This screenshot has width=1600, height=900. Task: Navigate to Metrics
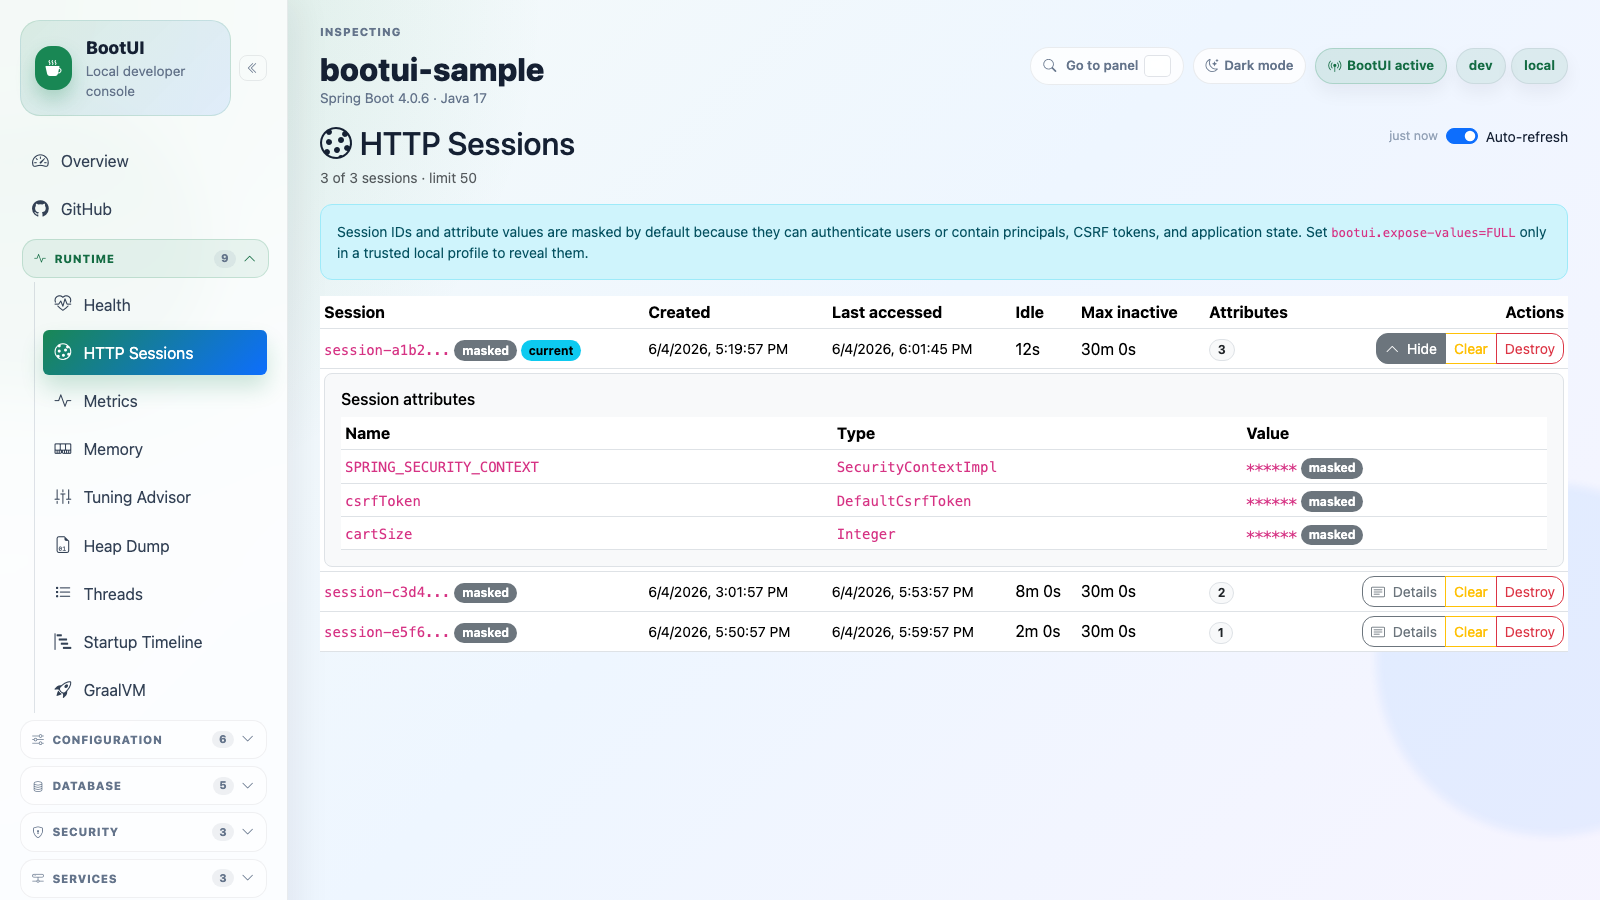pyautogui.click(x=155, y=401)
